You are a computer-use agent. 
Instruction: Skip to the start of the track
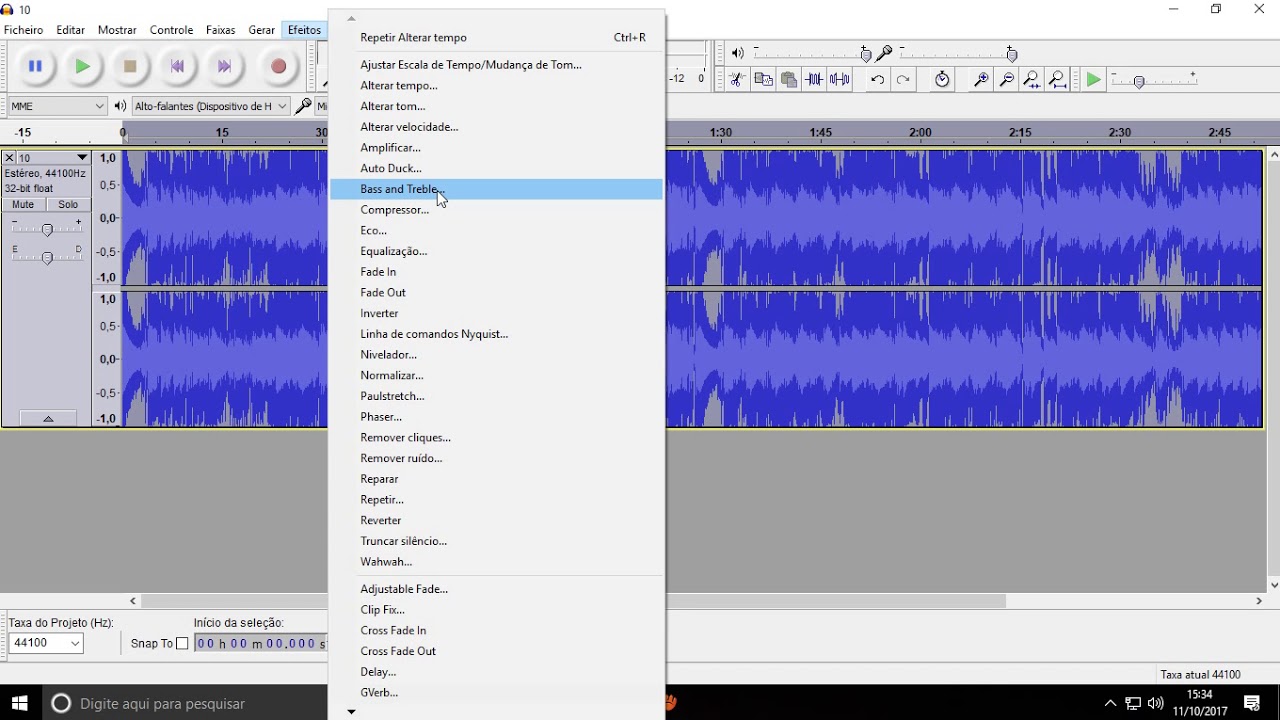[177, 66]
